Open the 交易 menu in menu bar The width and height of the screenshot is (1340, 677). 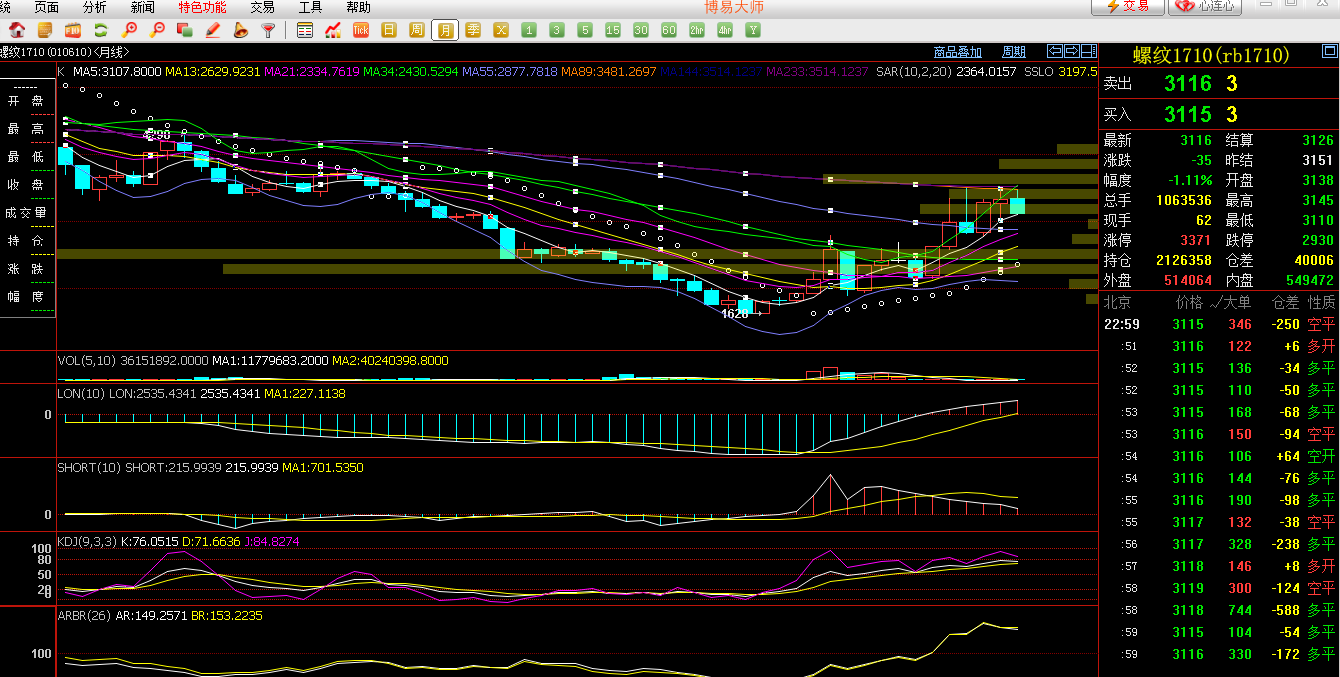tap(262, 7)
